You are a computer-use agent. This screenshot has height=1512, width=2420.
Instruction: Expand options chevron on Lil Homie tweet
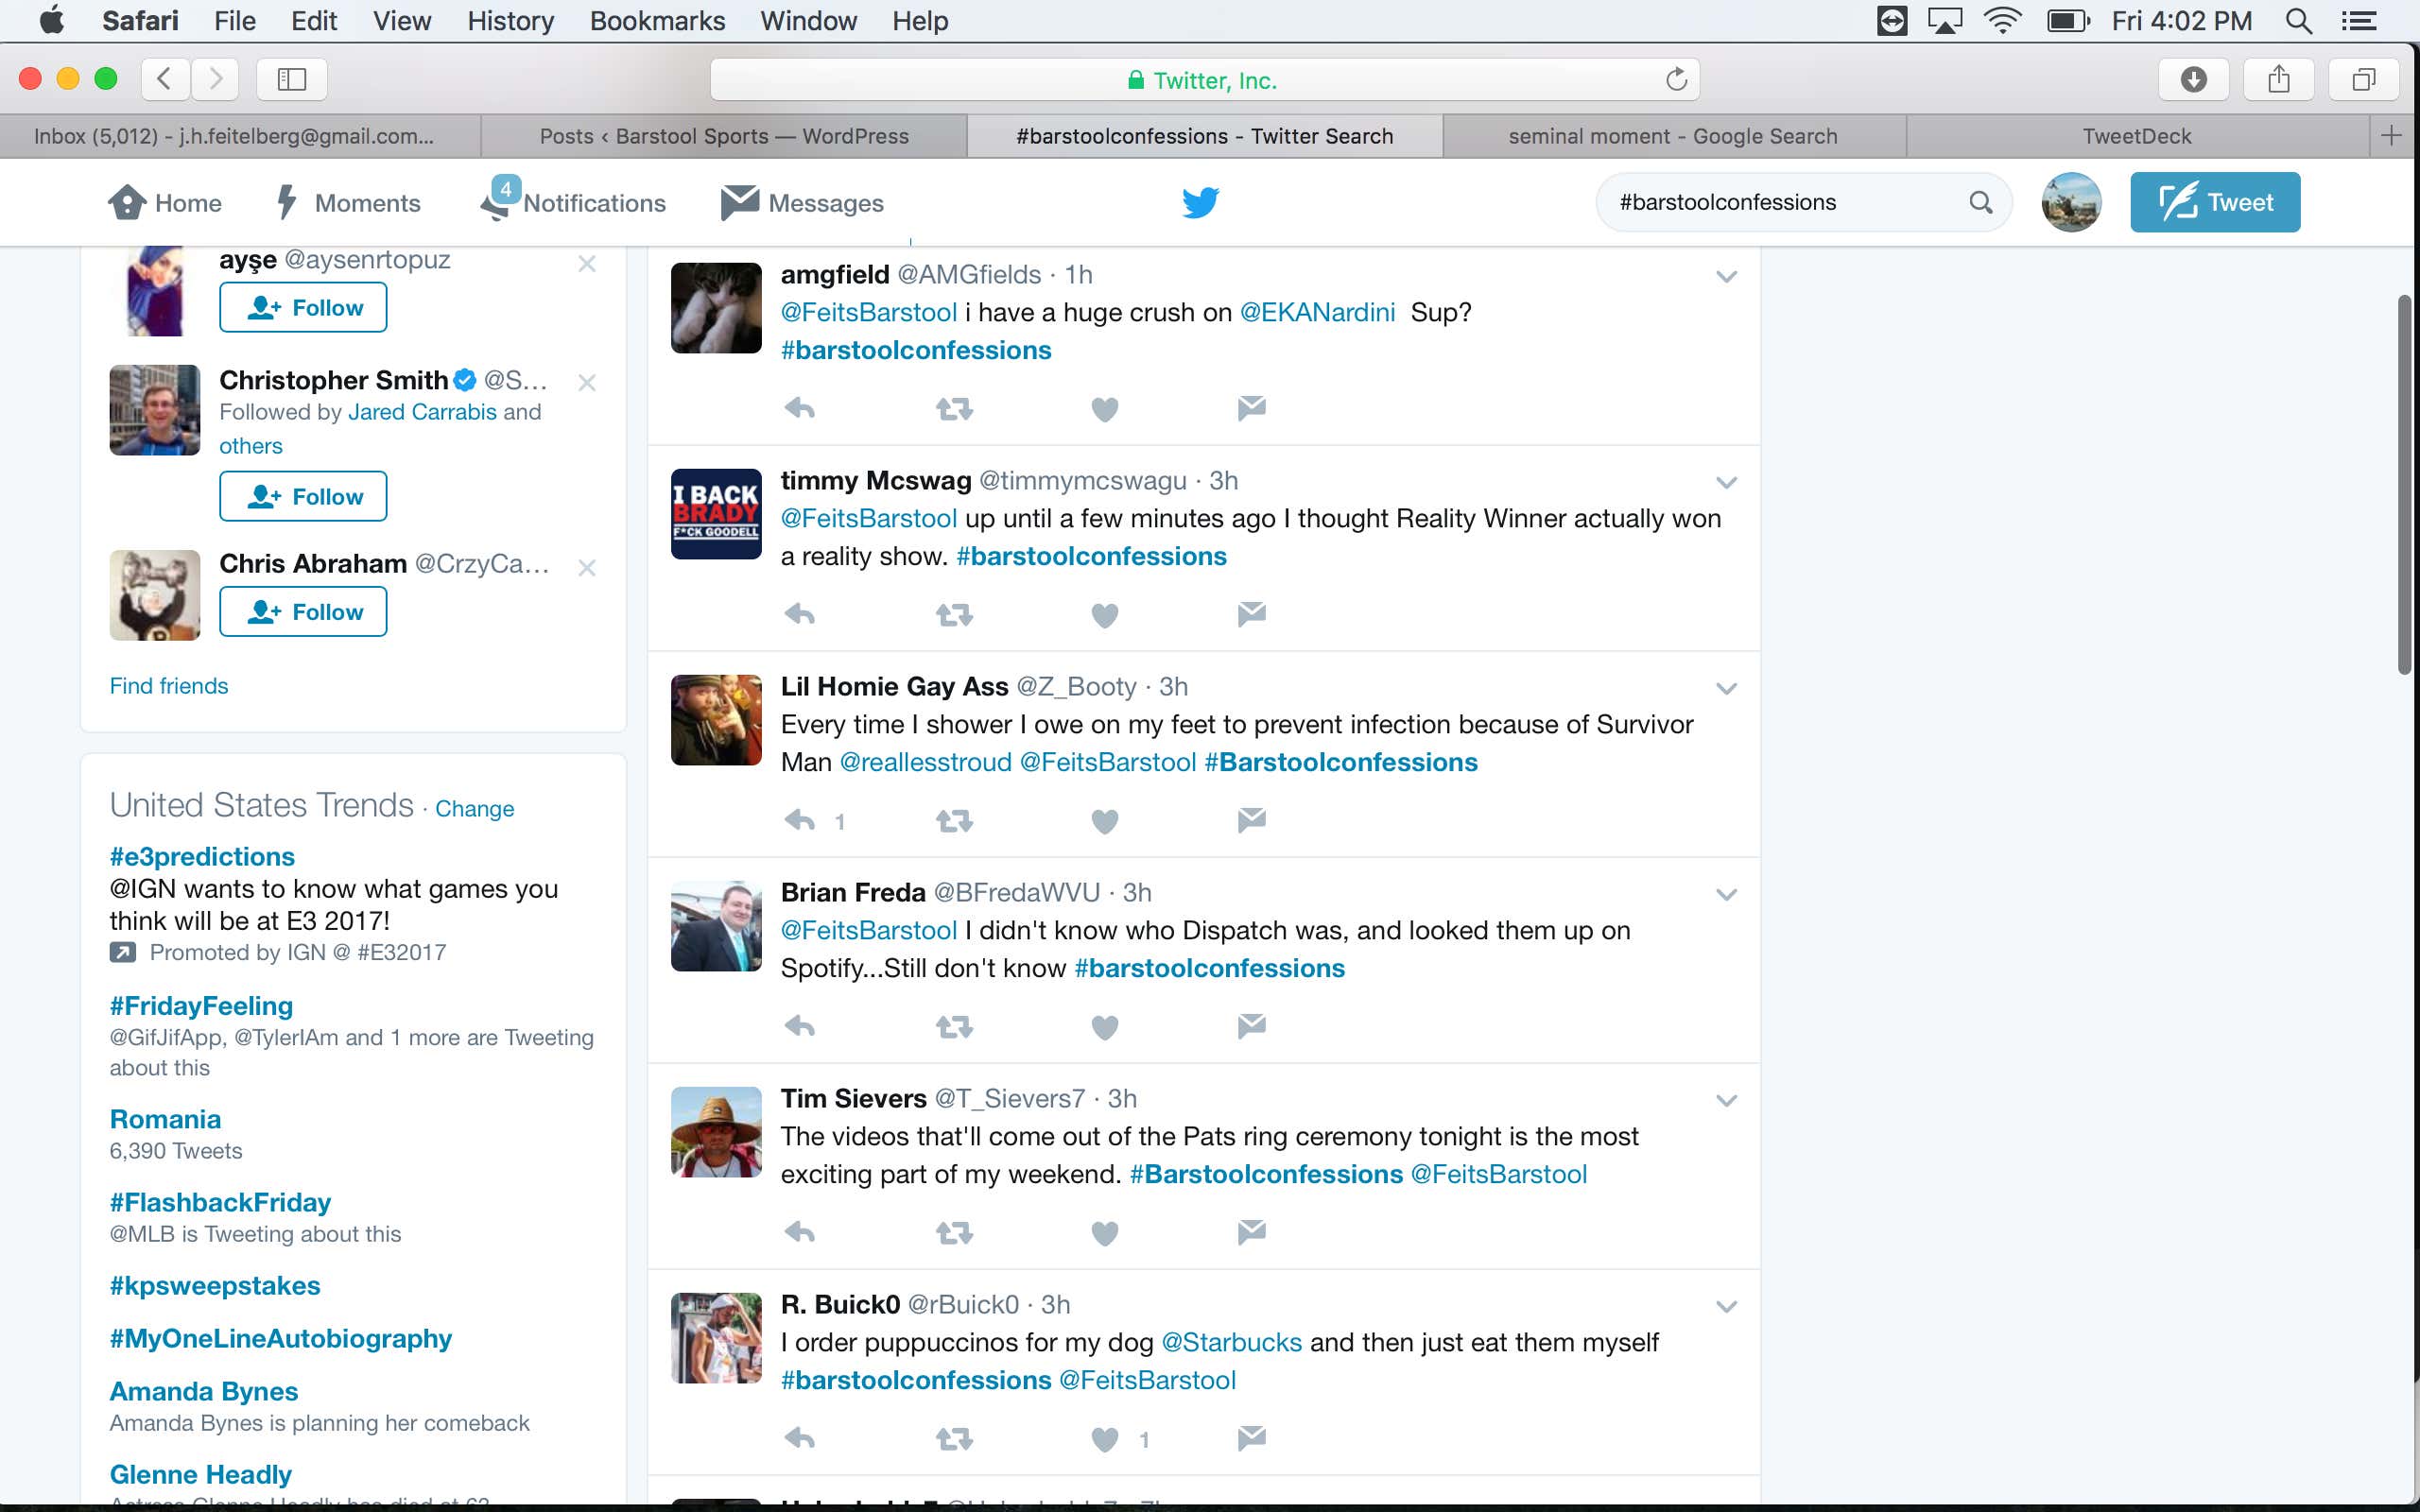(1726, 688)
